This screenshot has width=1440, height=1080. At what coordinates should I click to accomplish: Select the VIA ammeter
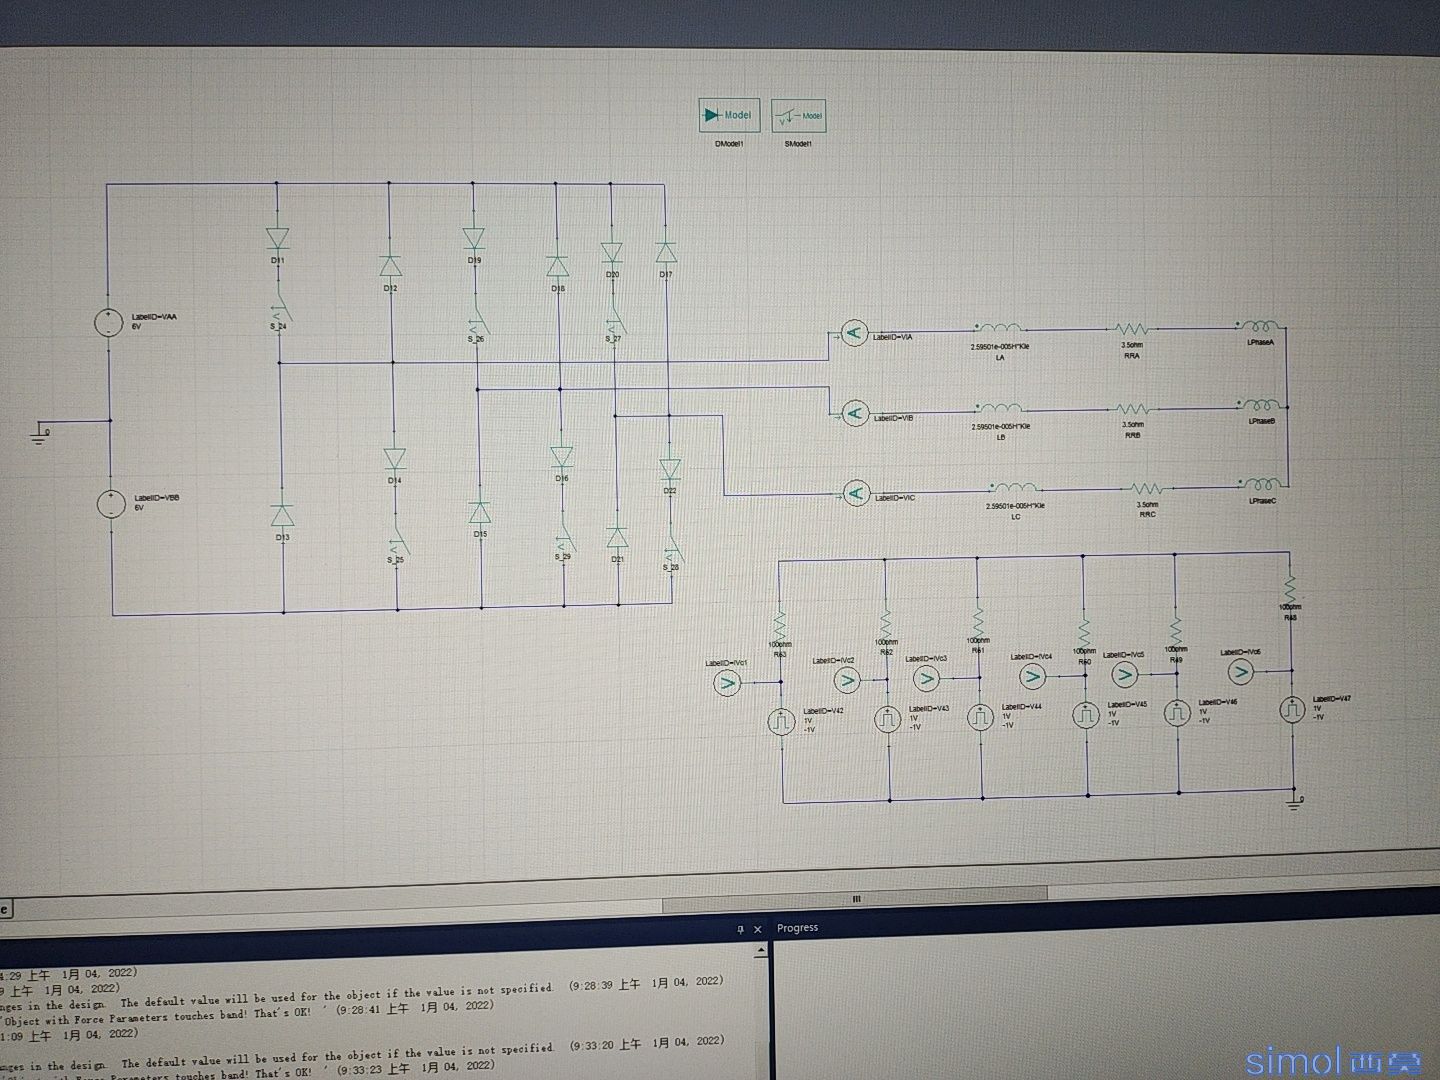coord(853,334)
